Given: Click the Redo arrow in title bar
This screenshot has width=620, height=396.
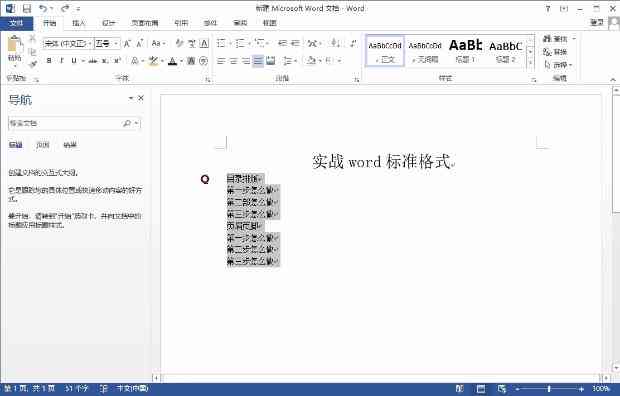Looking at the screenshot, I should click(65, 8).
